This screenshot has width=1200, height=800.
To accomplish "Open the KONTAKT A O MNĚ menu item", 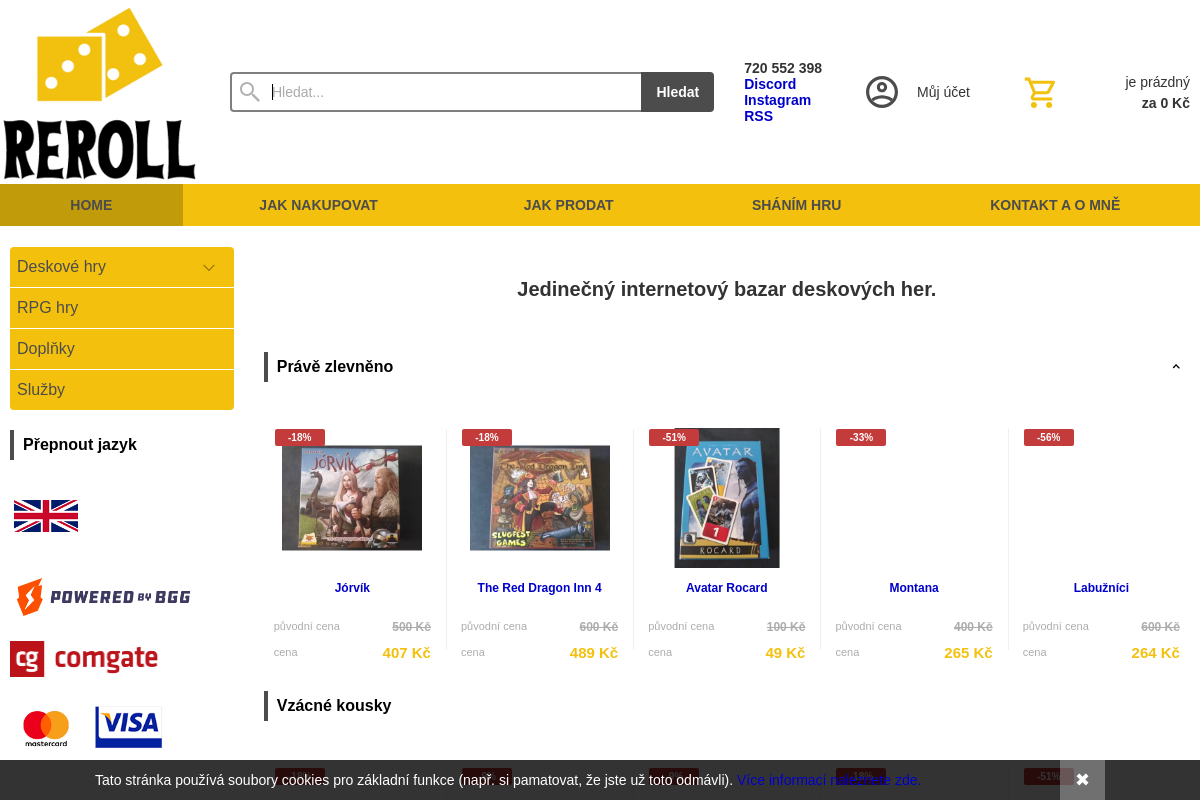I will tap(1055, 205).
